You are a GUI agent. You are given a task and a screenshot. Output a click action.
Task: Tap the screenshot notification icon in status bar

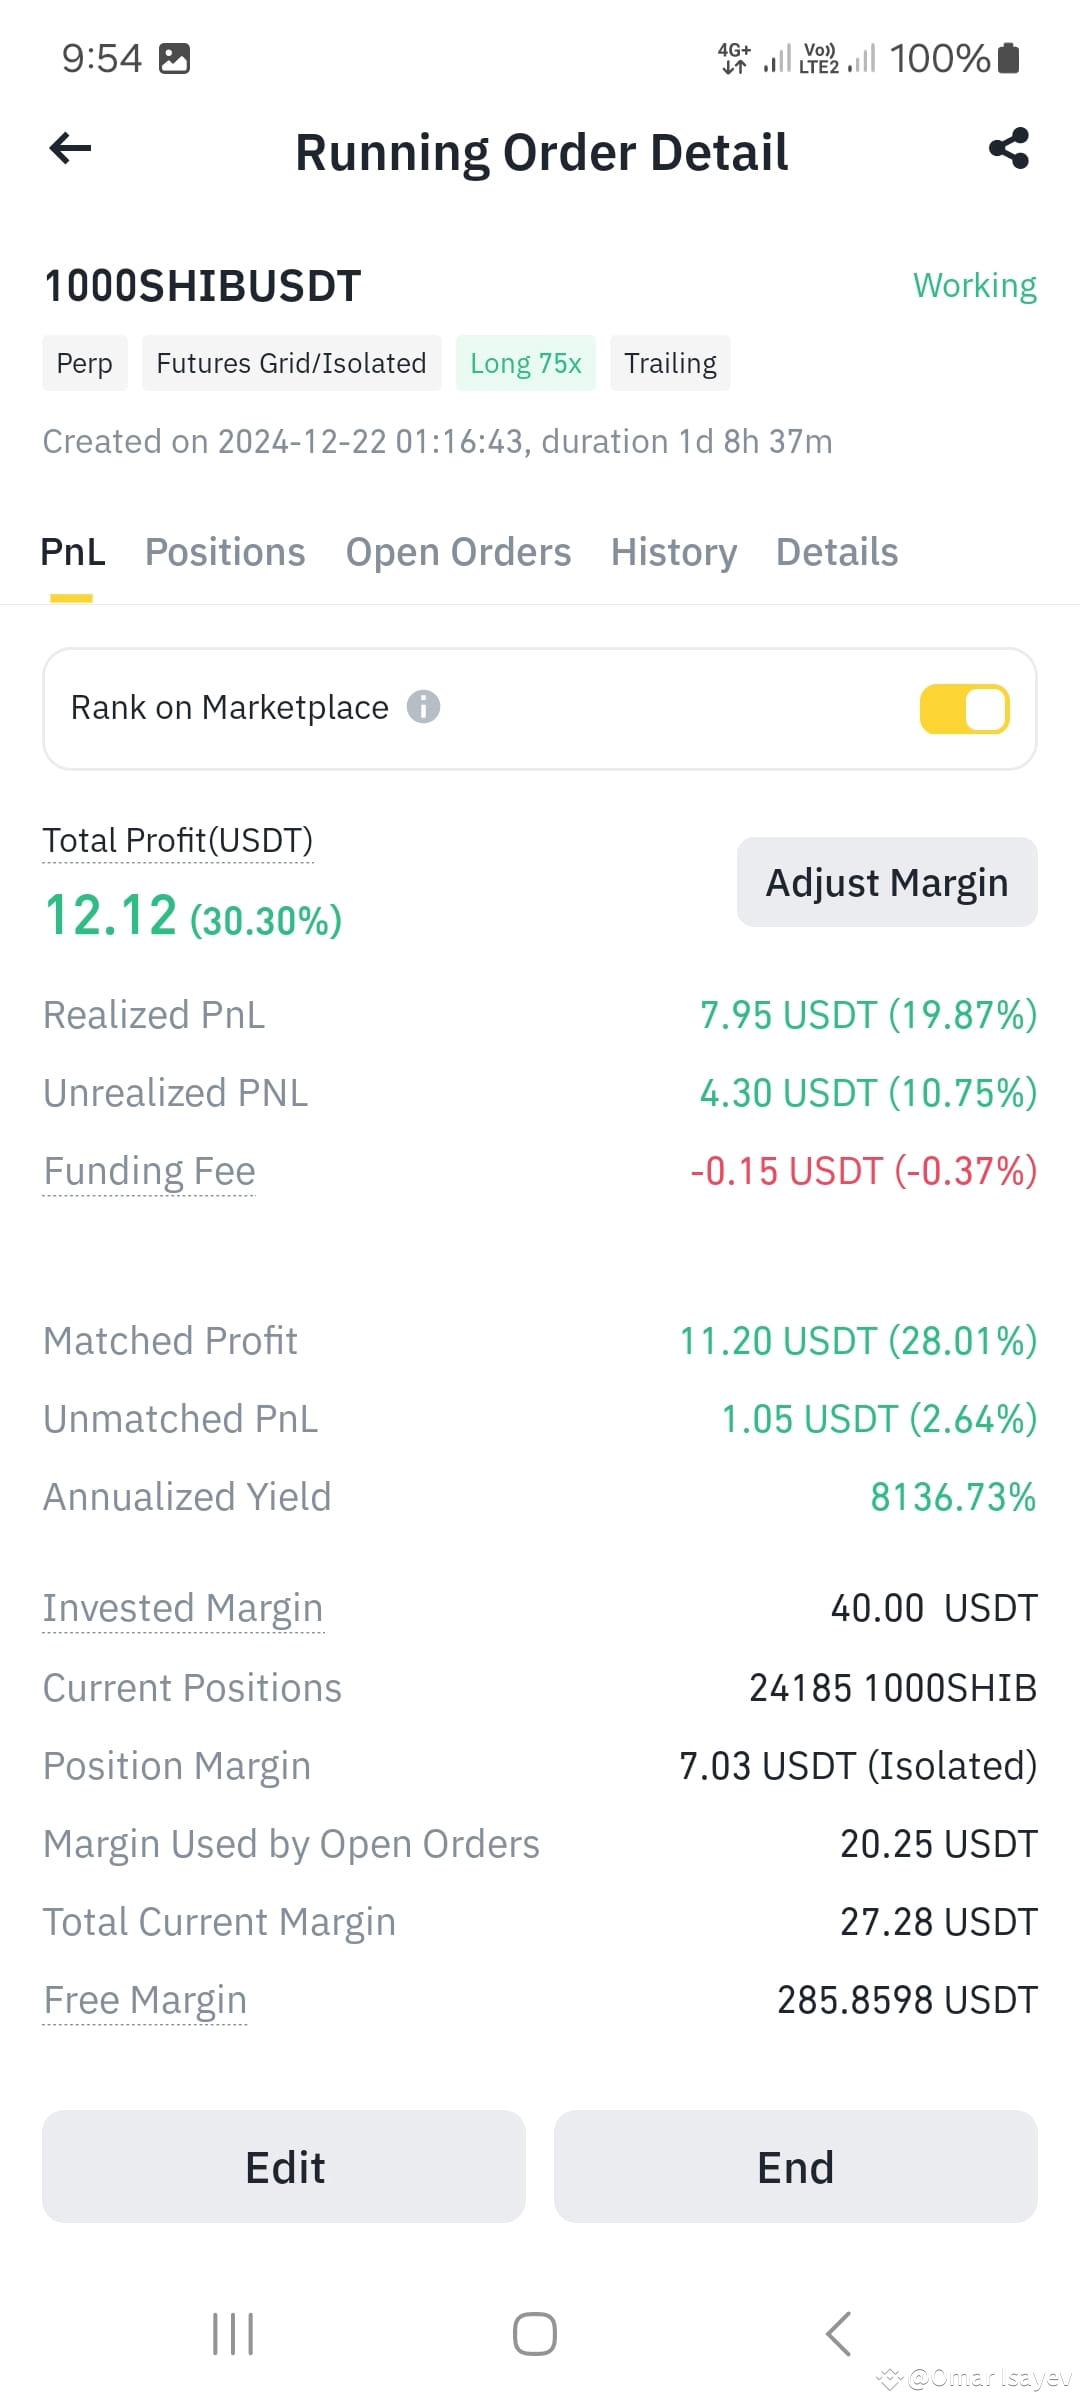tap(175, 58)
